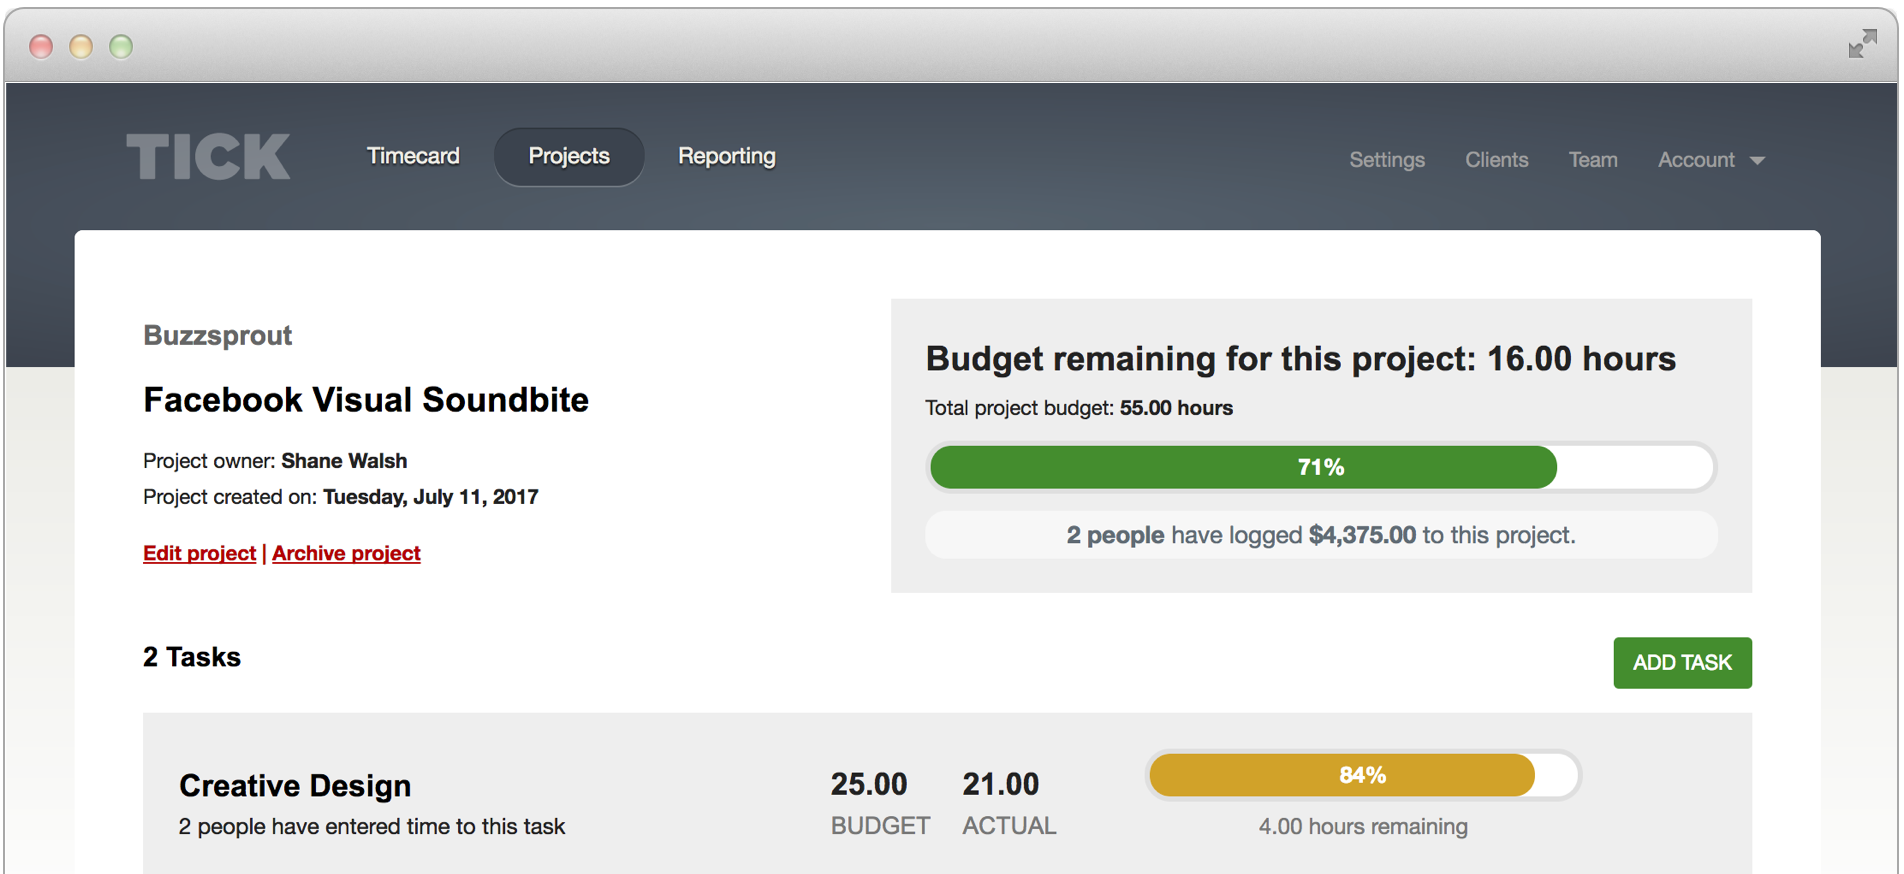Click the Archive project link

346,553
